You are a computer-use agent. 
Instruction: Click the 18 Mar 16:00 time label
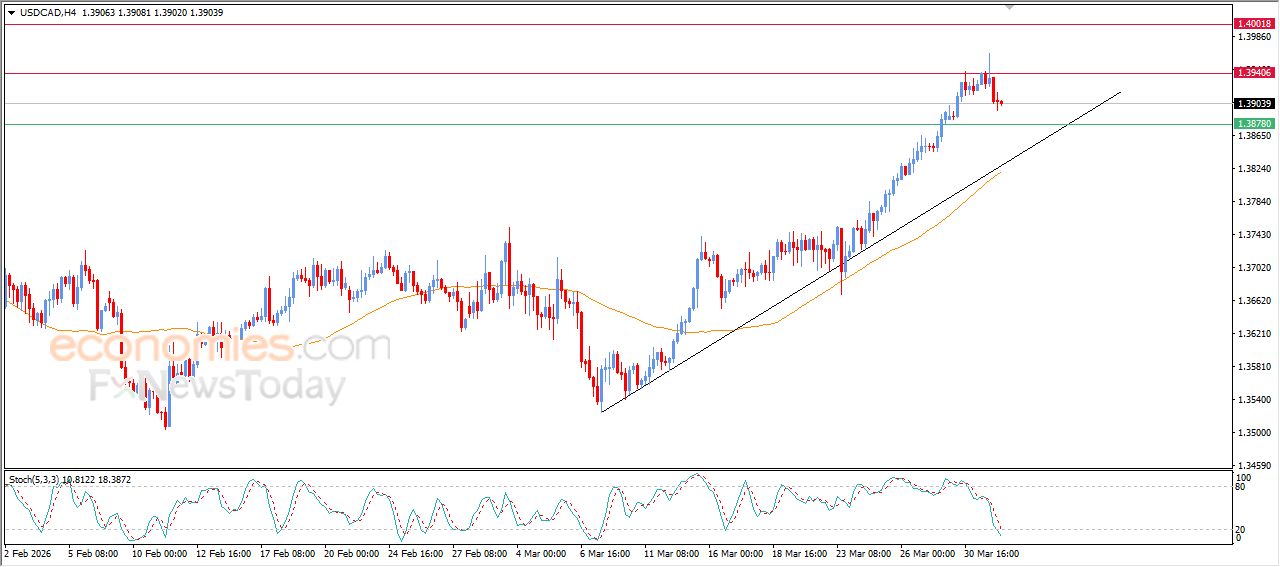click(x=799, y=553)
